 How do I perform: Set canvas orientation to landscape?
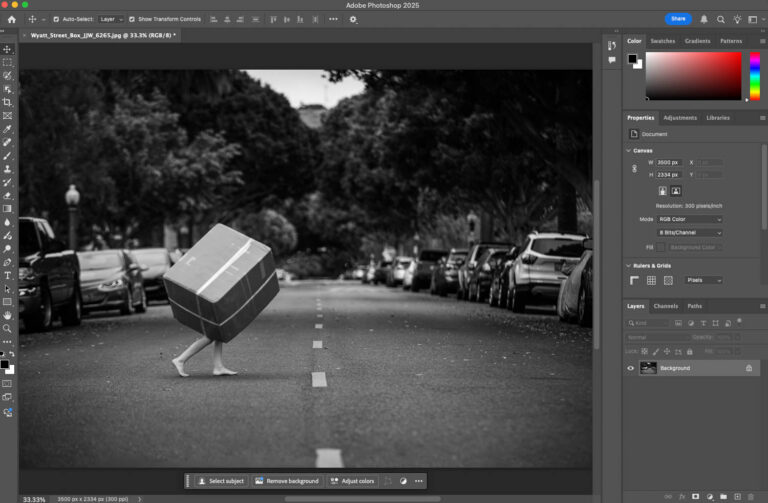(x=676, y=191)
